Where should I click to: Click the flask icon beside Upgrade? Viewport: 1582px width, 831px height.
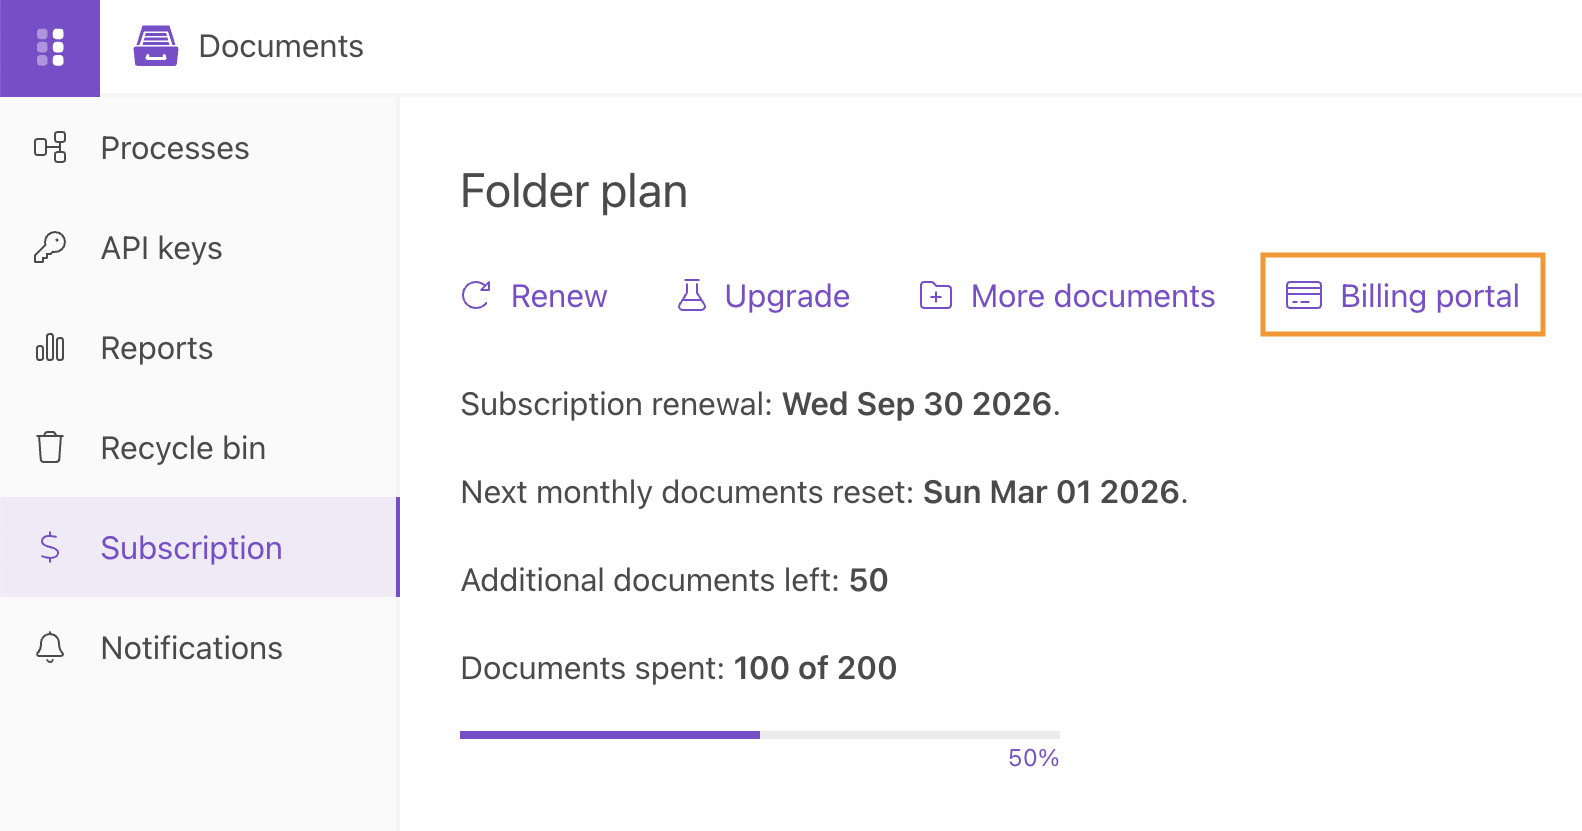pyautogui.click(x=690, y=295)
